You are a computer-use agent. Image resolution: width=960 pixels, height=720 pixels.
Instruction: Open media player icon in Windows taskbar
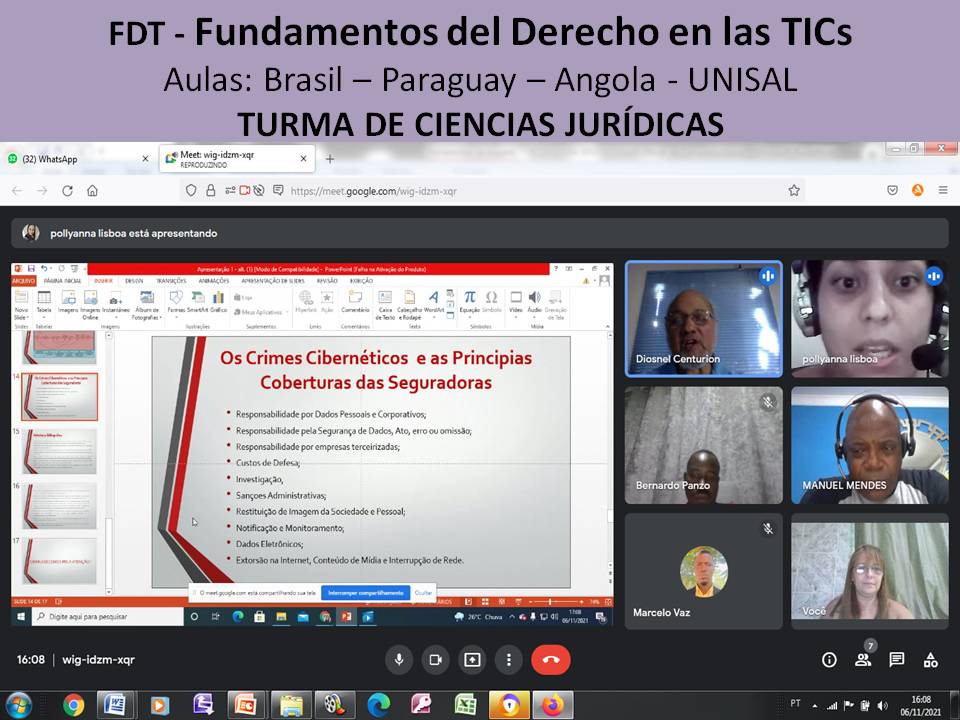coord(159,705)
